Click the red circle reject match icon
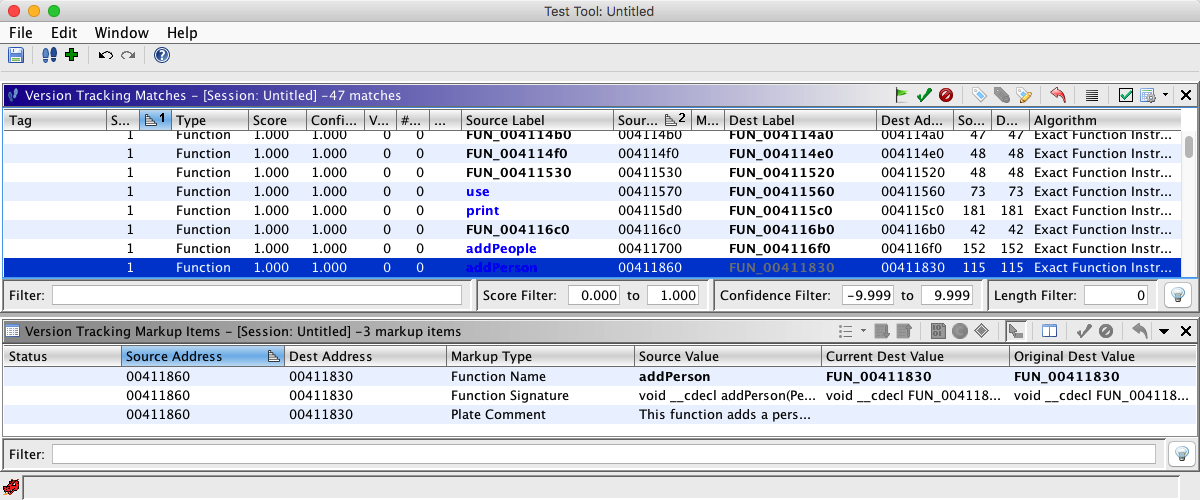The height and width of the screenshot is (500, 1200). click(945, 95)
